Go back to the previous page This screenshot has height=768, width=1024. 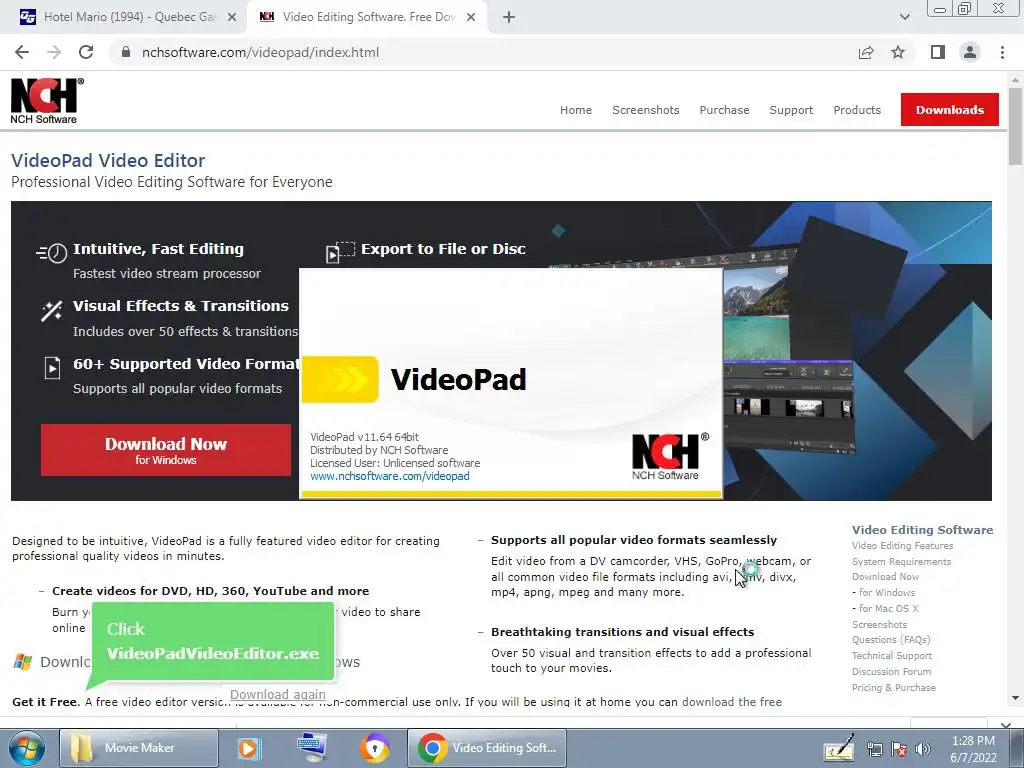pos(22,52)
